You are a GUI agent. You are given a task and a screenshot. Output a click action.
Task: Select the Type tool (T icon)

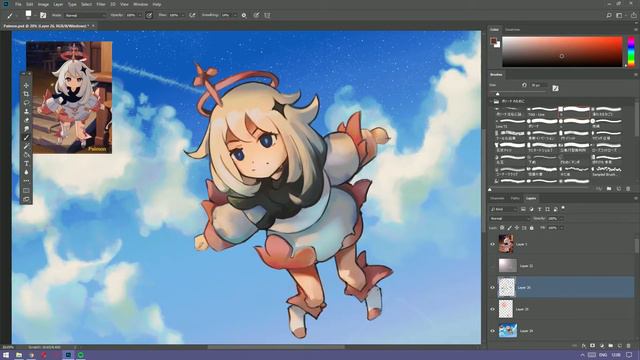point(27,164)
